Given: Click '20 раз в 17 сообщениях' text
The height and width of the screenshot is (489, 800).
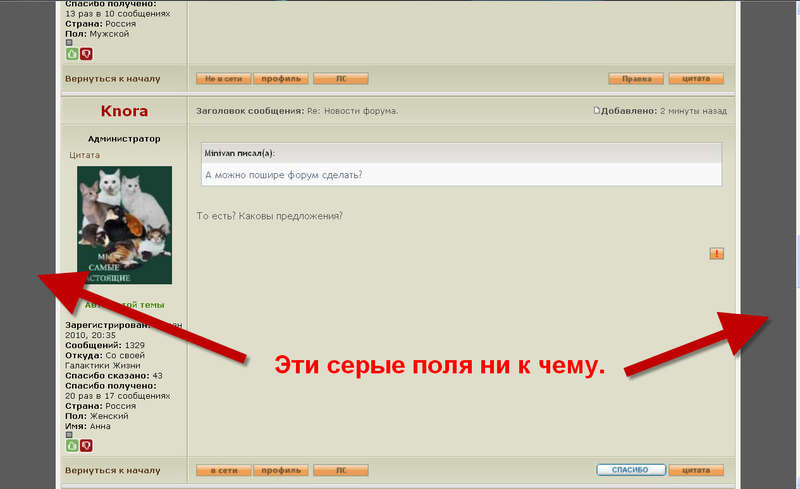Looking at the screenshot, I should (117, 396).
